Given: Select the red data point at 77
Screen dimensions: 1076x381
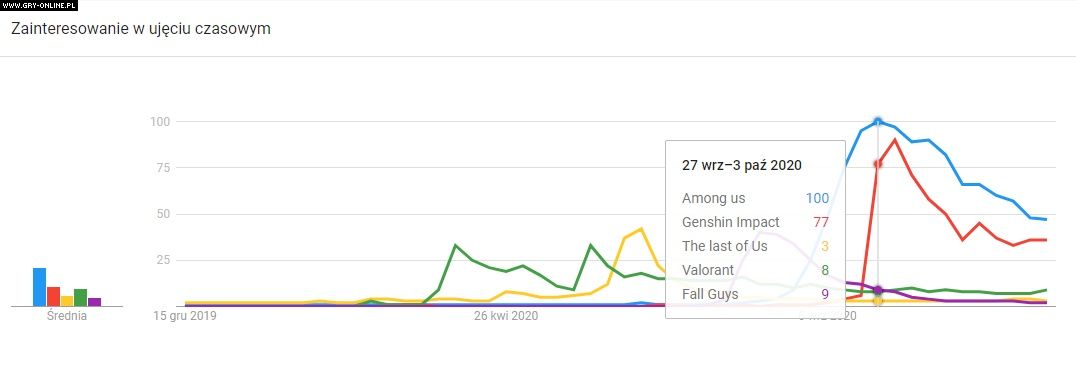Looking at the screenshot, I should 878,163.
